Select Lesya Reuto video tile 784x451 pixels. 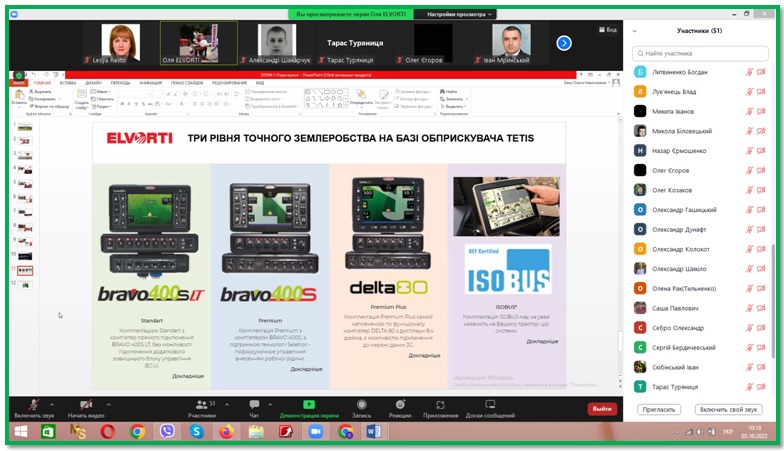coord(121,43)
